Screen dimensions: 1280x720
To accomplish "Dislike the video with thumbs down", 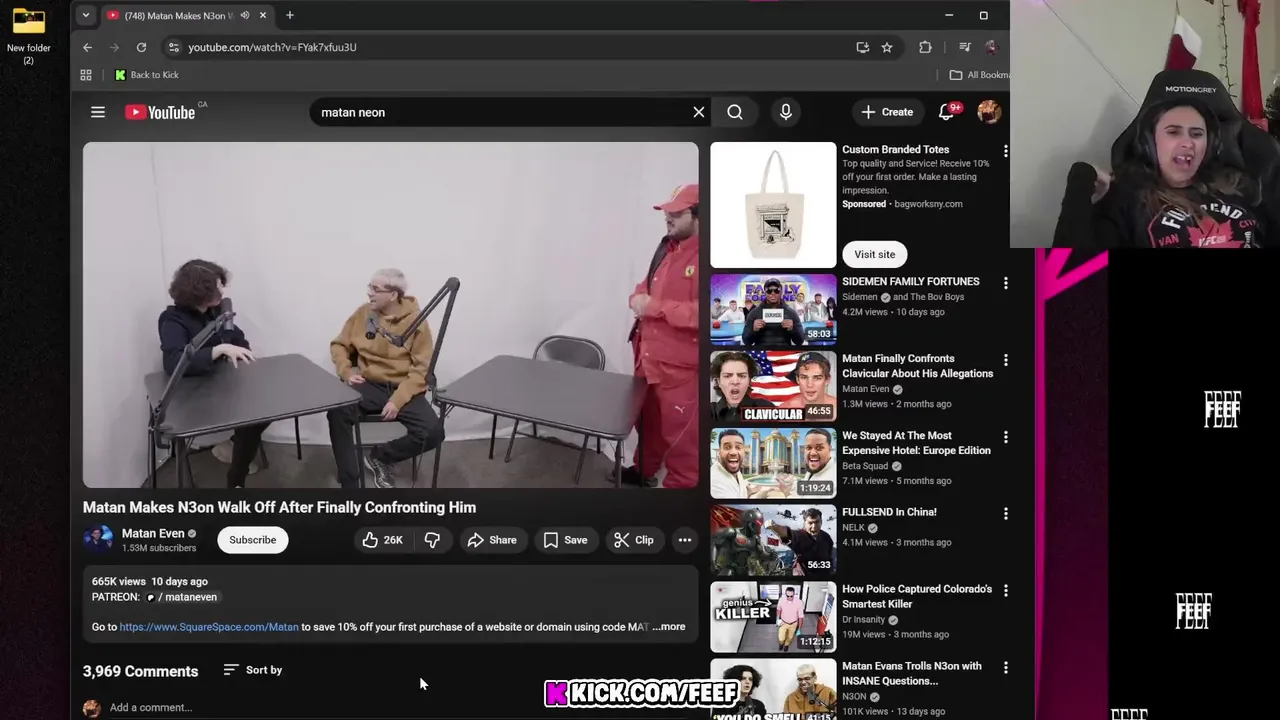I will [x=432, y=540].
